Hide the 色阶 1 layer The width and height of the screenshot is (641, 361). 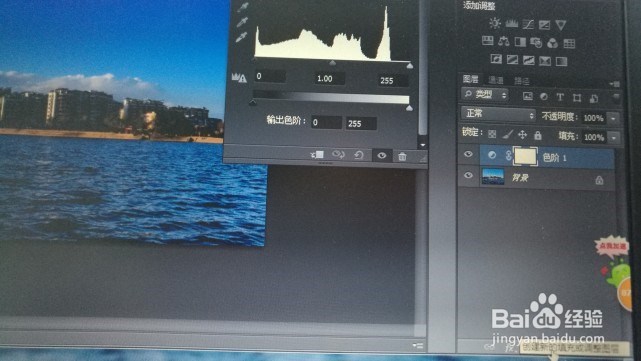[468, 154]
